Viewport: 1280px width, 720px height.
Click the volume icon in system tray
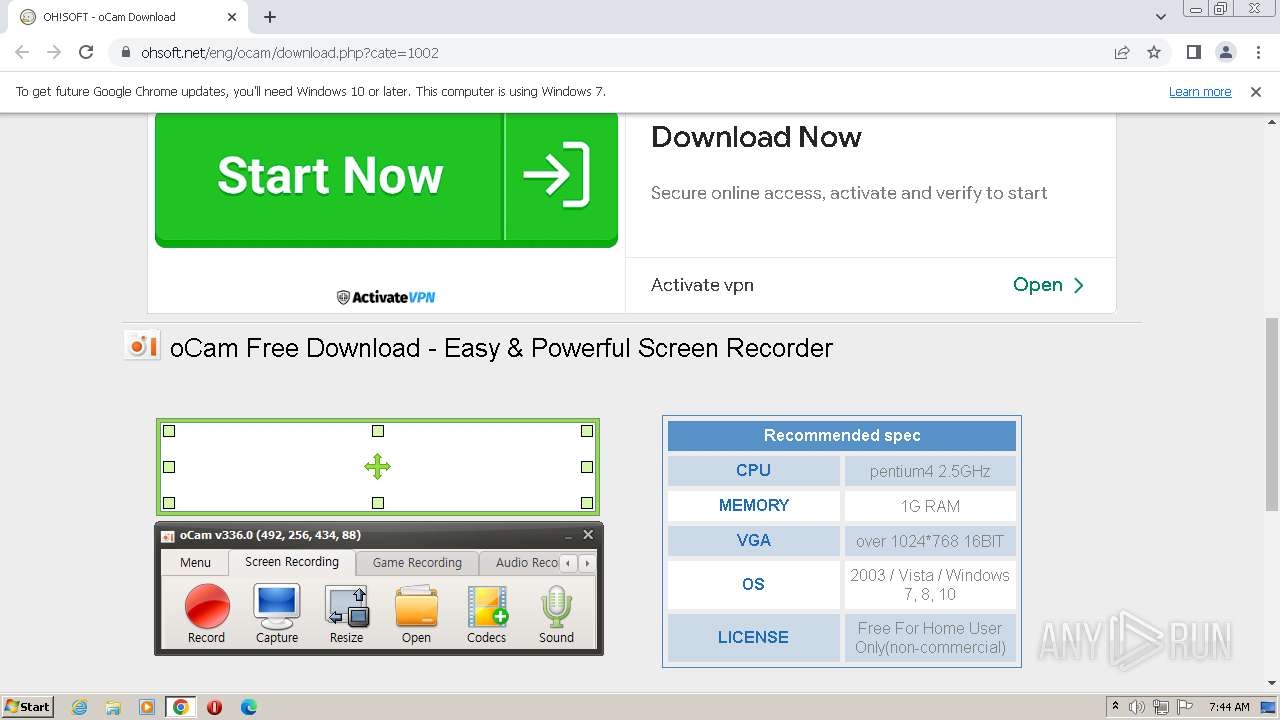pyautogui.click(x=1137, y=707)
